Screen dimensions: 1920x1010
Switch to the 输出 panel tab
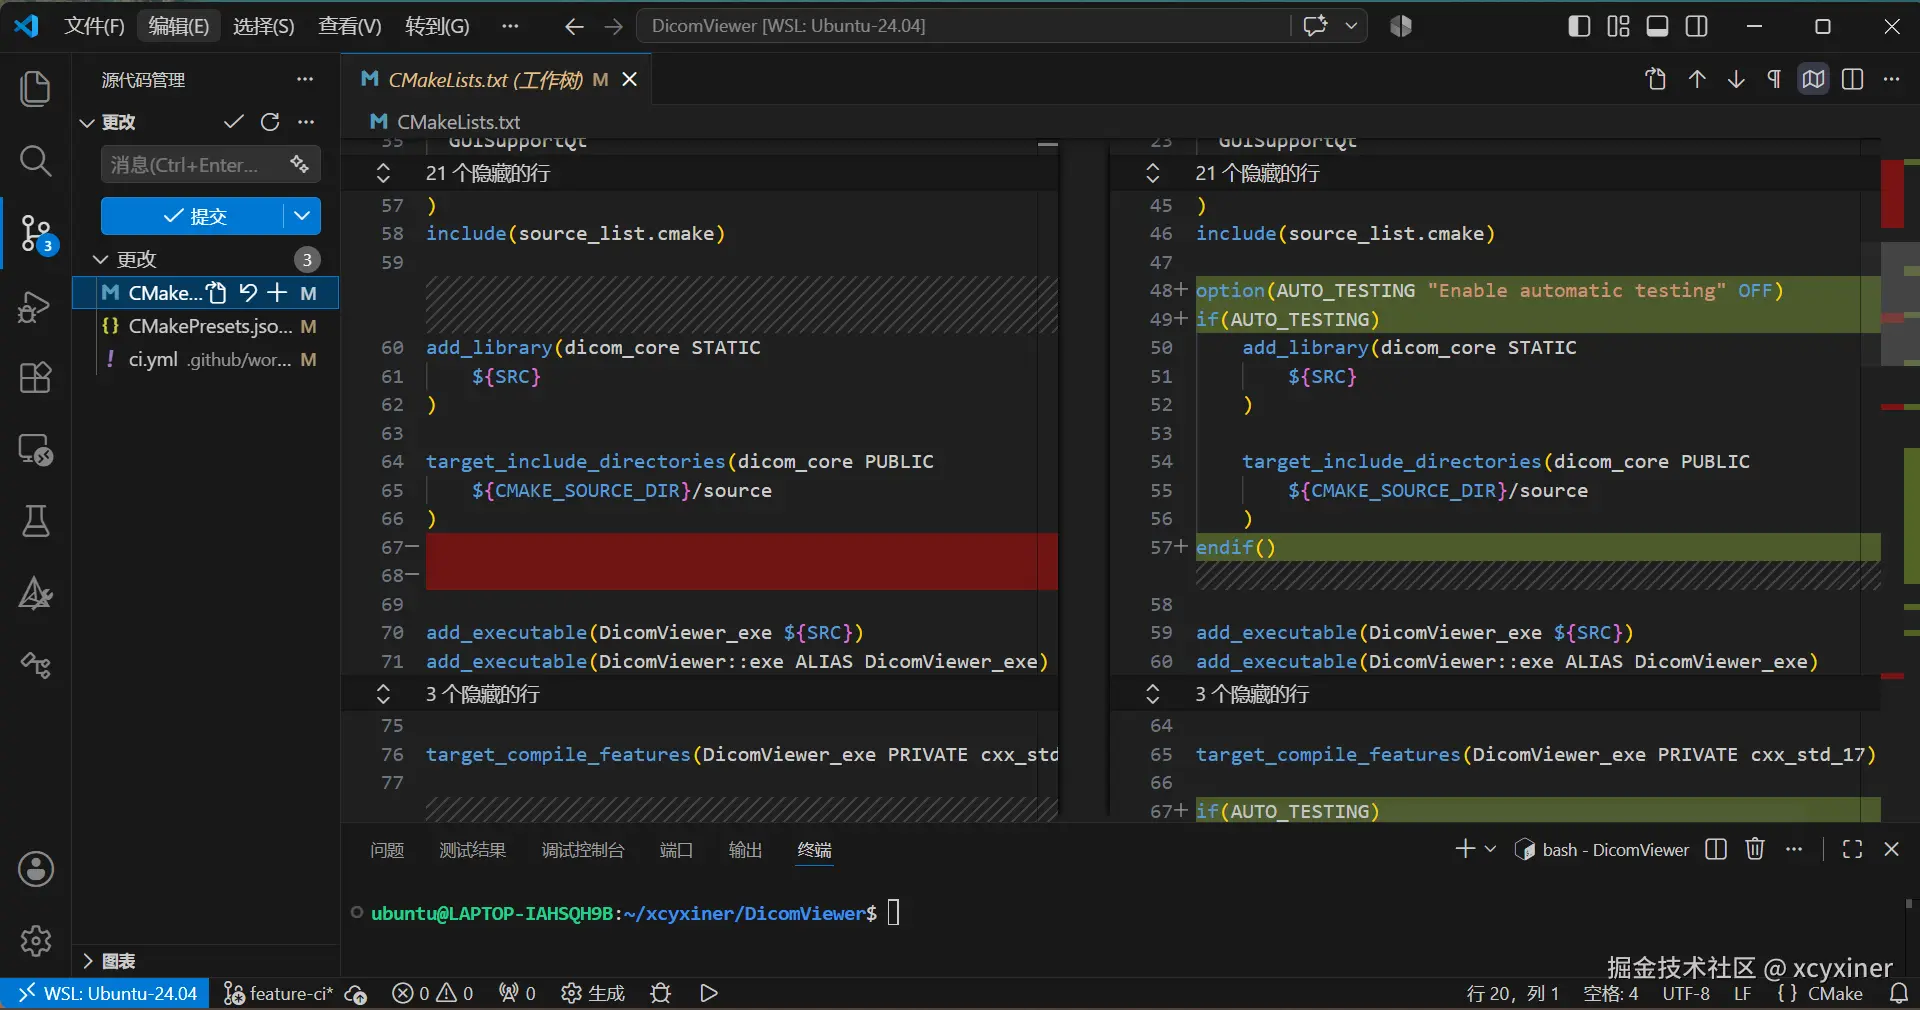coord(745,850)
